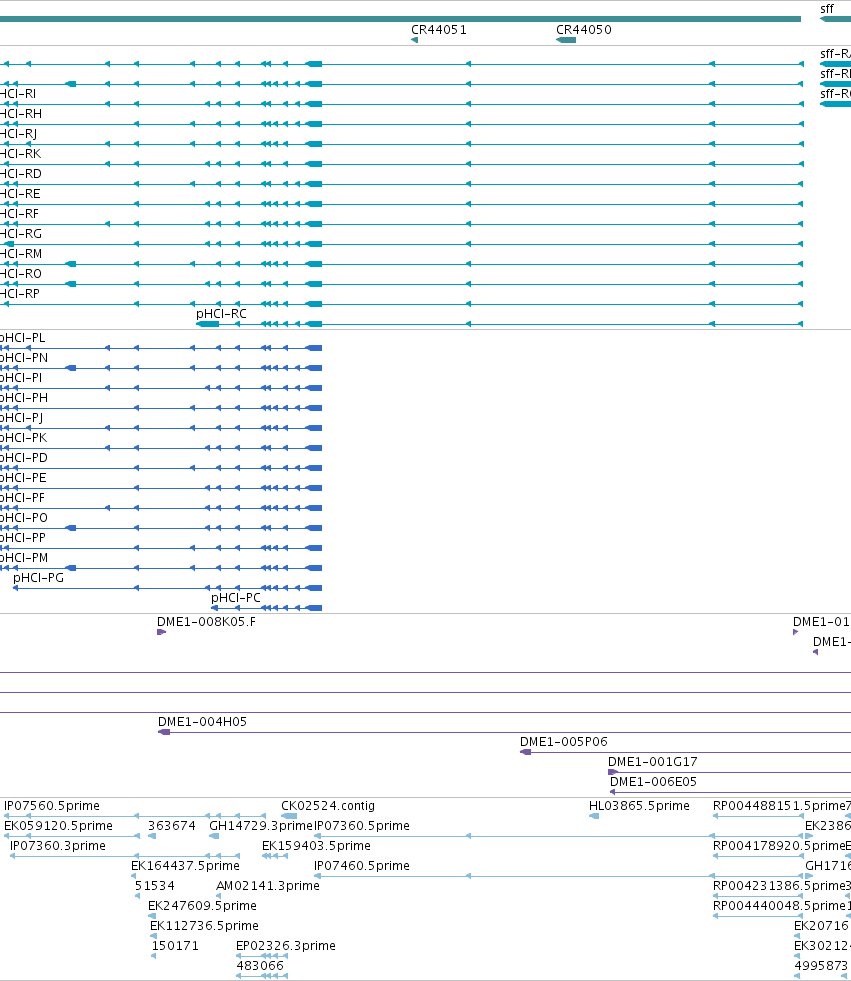Viewport: 851px width, 981px height.
Task: Select the pHCl-PH protein label
Action: [x=24, y=398]
